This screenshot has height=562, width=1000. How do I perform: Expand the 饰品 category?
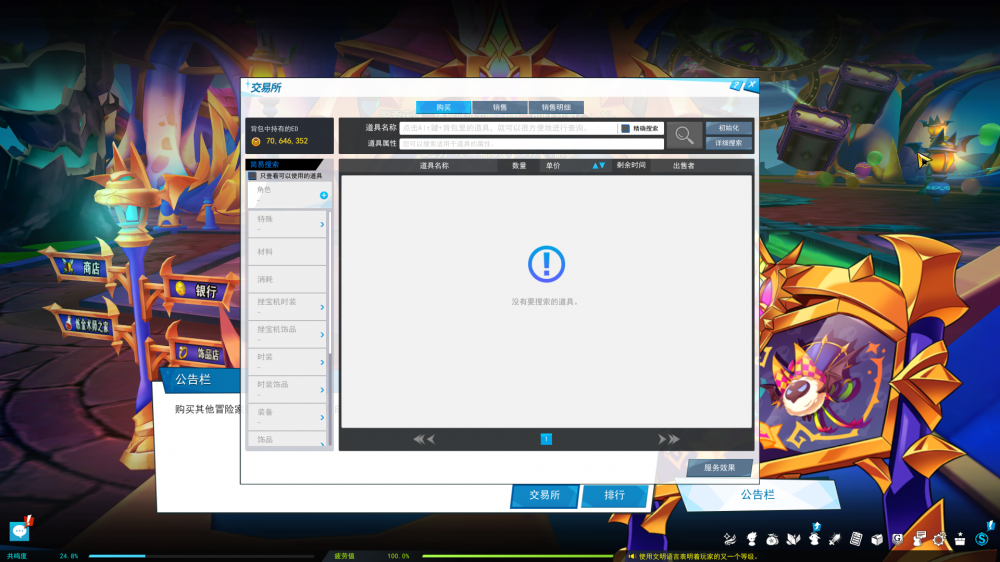click(x=287, y=439)
